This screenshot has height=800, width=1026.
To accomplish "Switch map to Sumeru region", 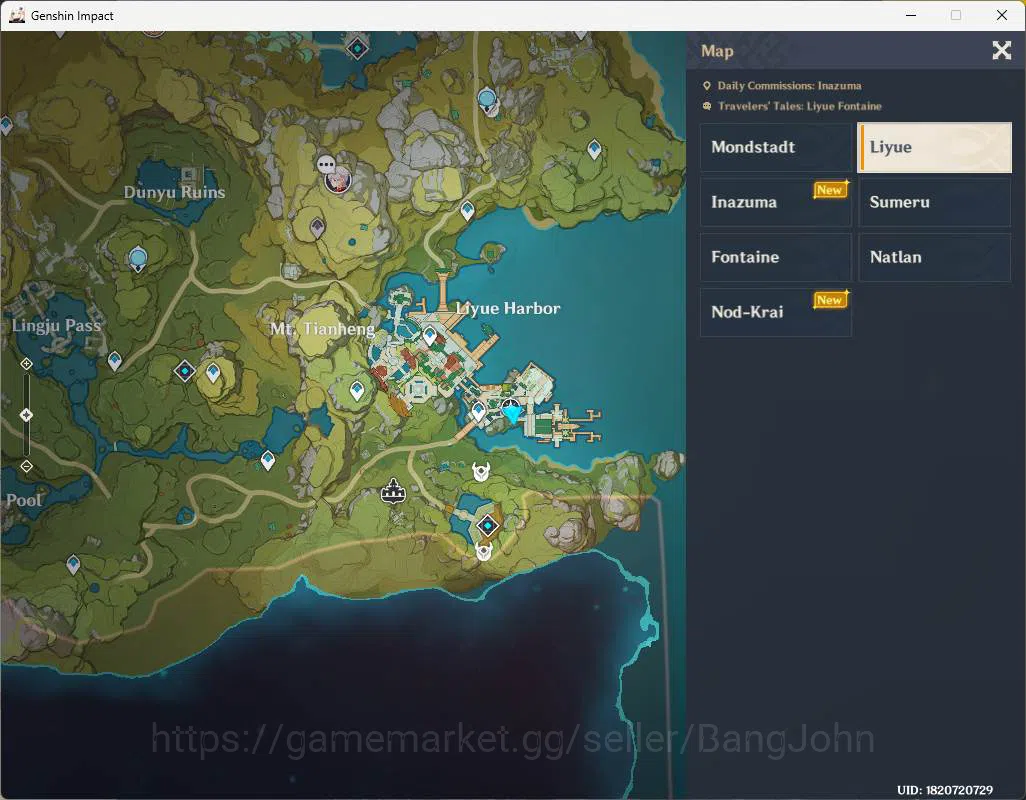I will click(934, 202).
